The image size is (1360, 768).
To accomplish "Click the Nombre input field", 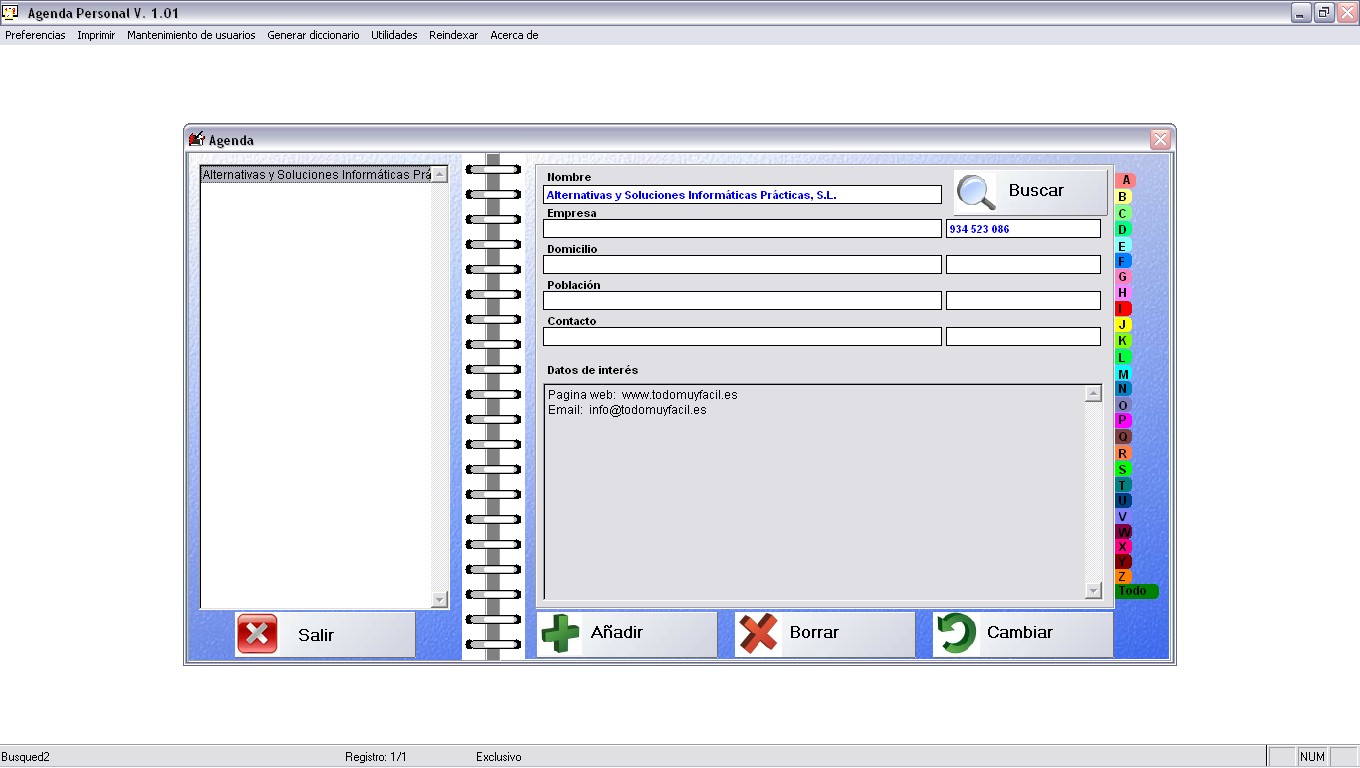I will point(742,195).
